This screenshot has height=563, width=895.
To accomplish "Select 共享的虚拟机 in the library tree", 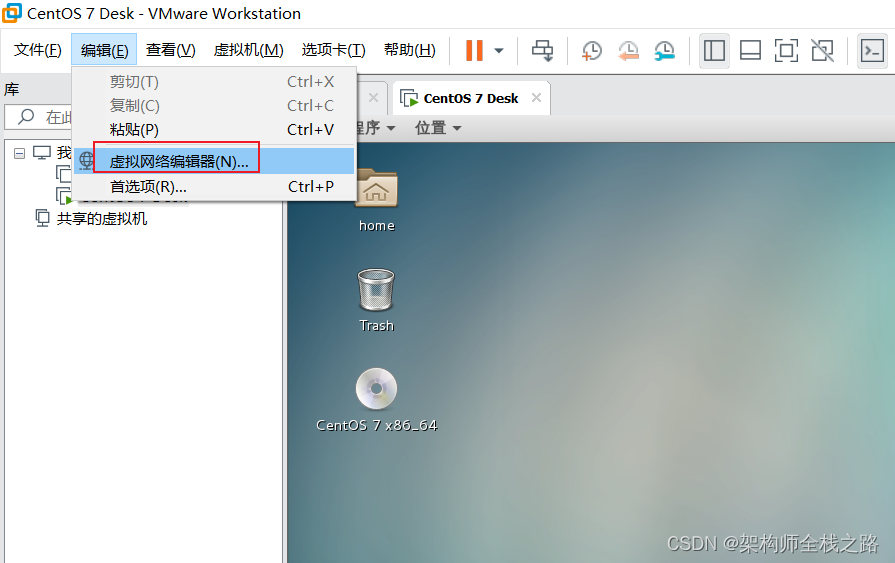I will click(x=102, y=219).
